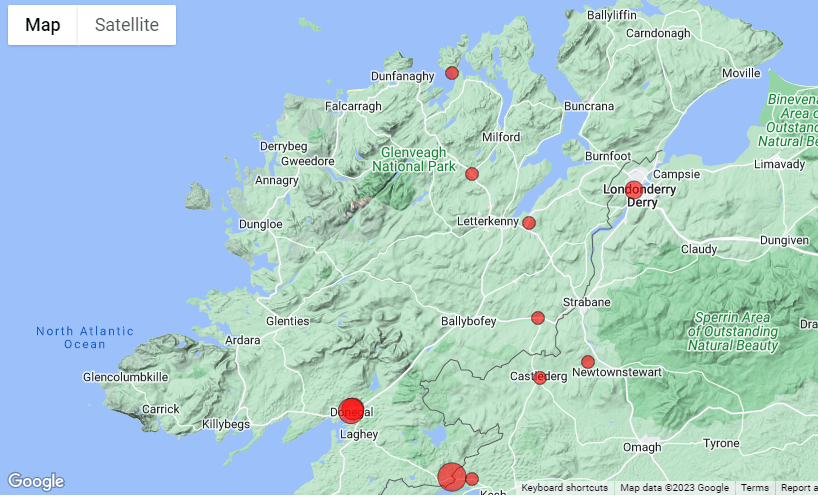Select the red marker at Letterkenny
Image resolution: width=818 pixels, height=502 pixels.
coord(529,223)
